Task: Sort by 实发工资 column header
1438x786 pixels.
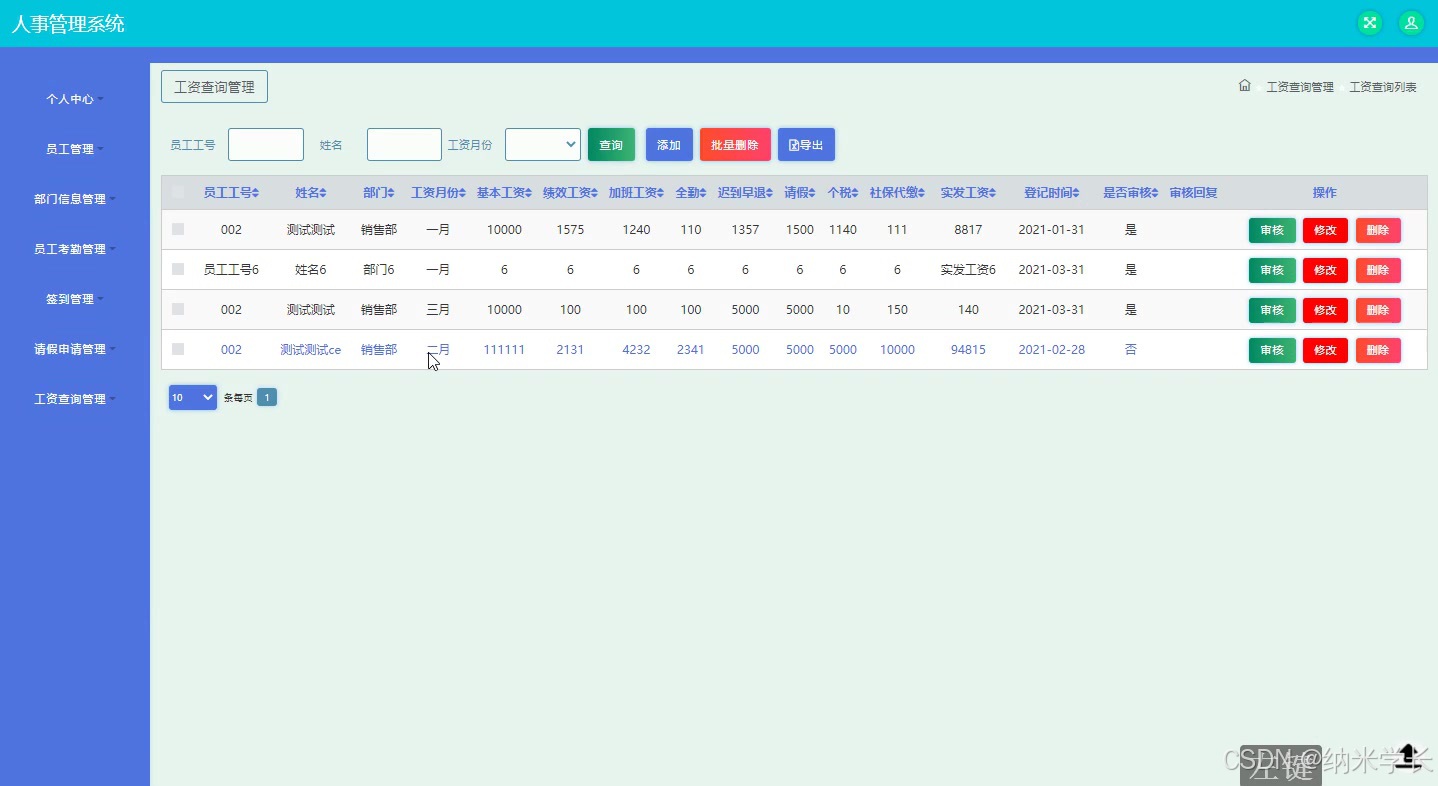Action: (x=968, y=193)
